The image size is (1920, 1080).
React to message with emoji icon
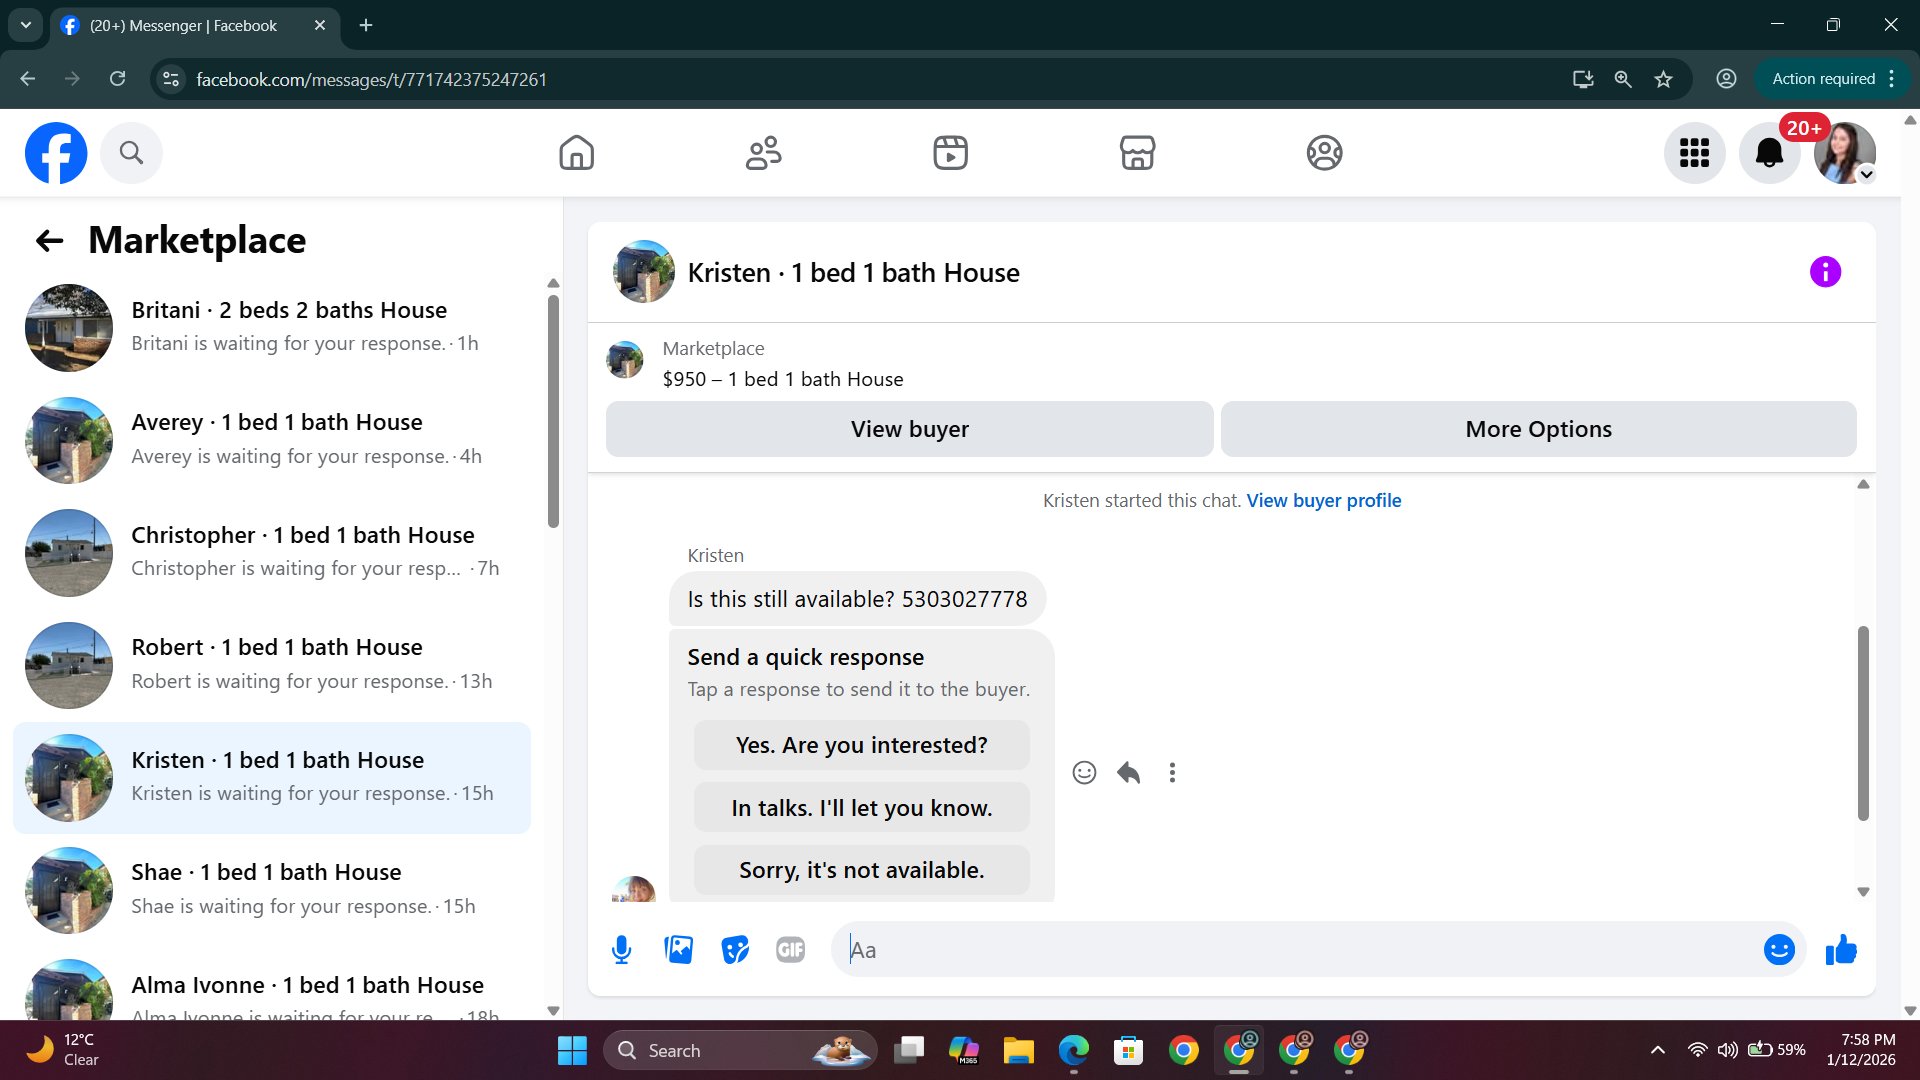1084,772
